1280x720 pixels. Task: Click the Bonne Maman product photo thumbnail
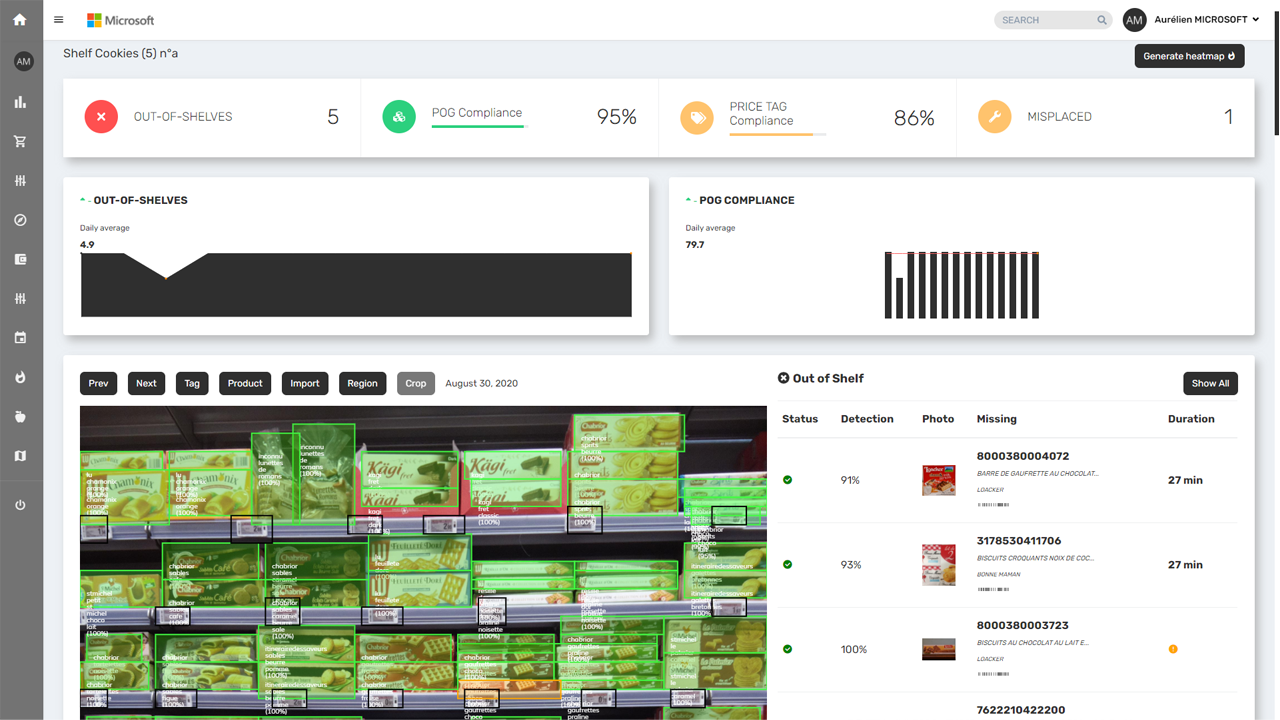click(938, 565)
